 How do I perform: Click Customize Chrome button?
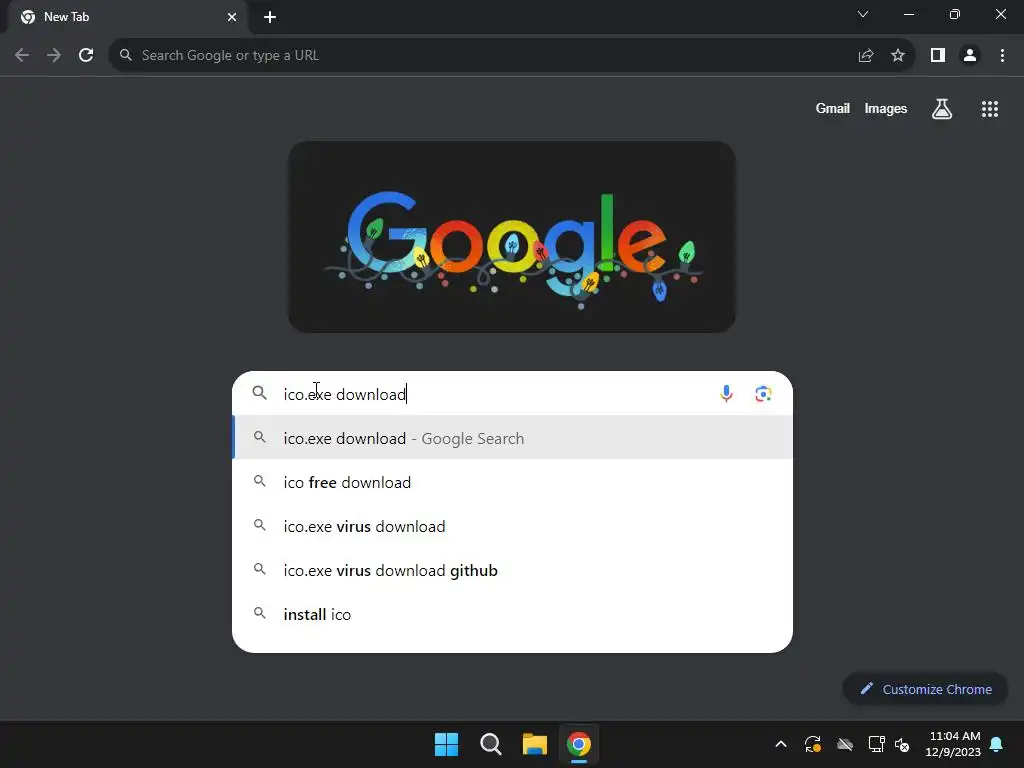click(925, 689)
